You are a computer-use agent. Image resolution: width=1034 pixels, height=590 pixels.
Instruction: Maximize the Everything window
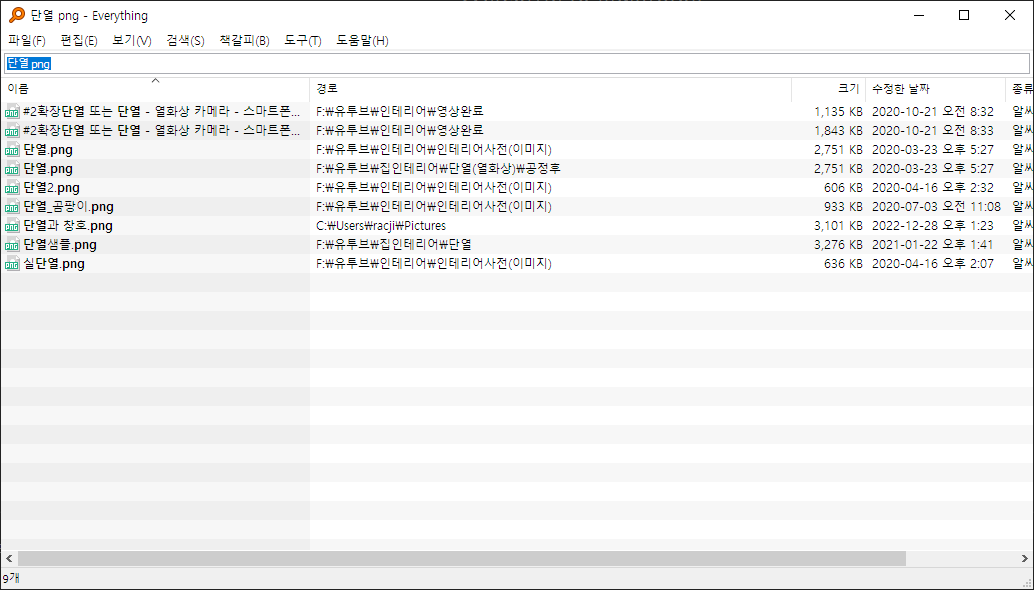tap(964, 15)
